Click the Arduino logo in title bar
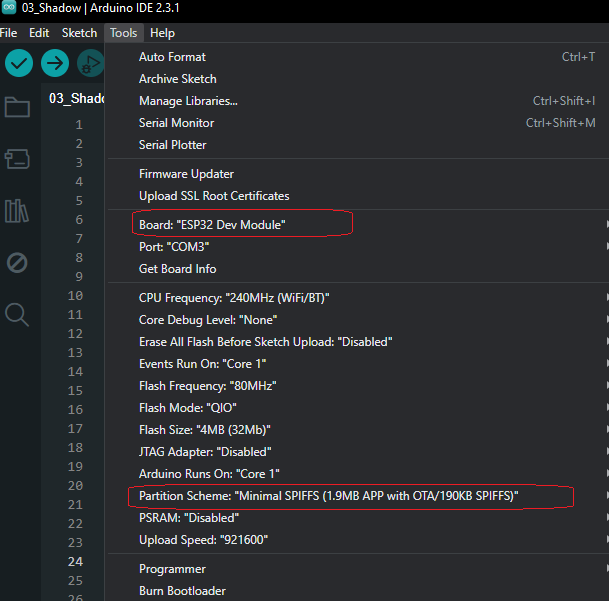The height and width of the screenshot is (601, 609). pos(9,7)
